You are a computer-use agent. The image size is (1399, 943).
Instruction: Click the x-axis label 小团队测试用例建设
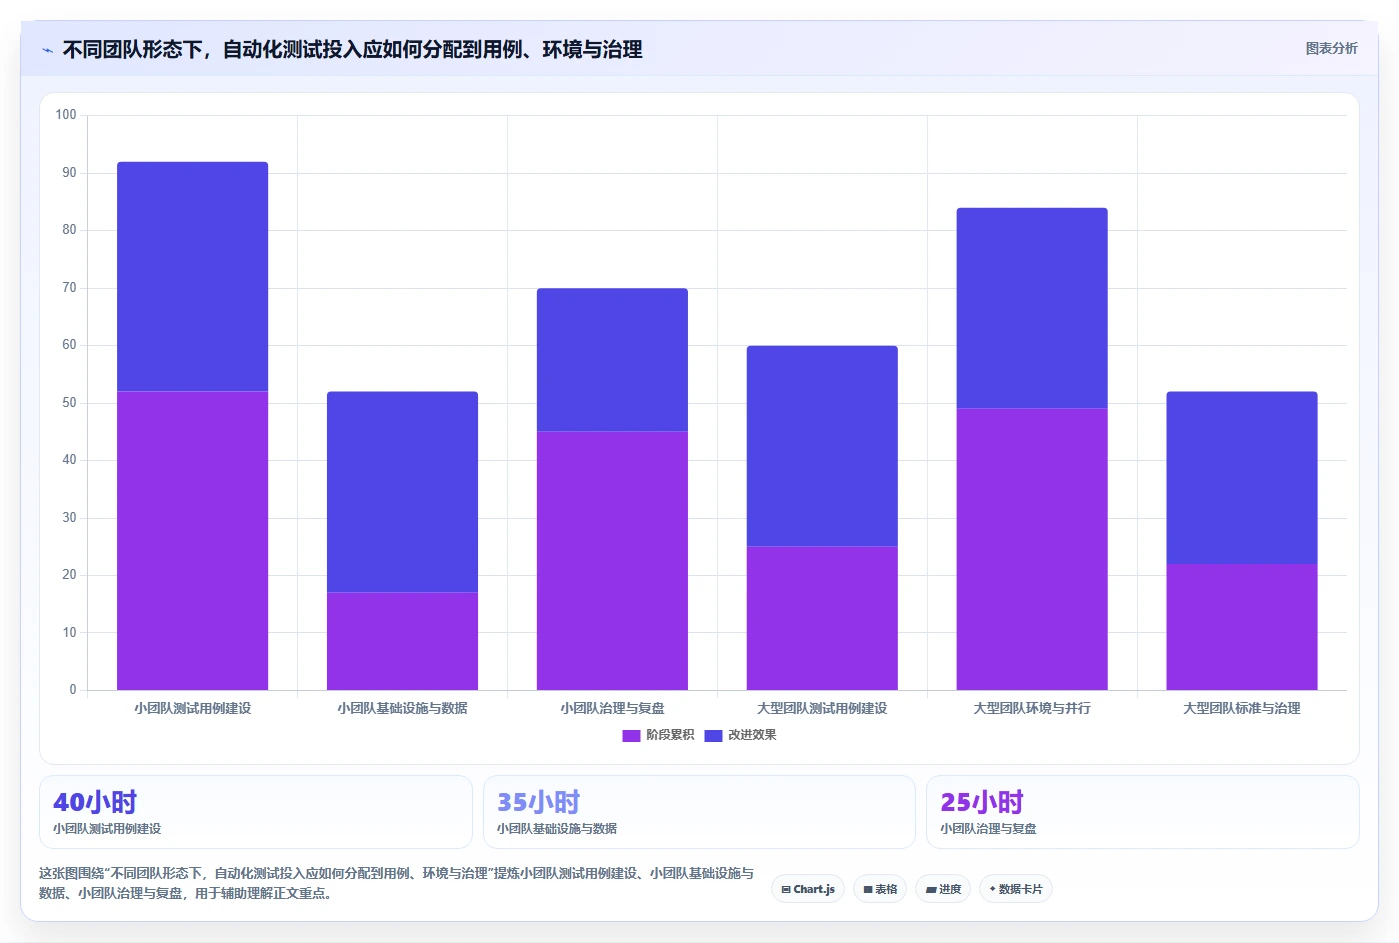point(192,708)
